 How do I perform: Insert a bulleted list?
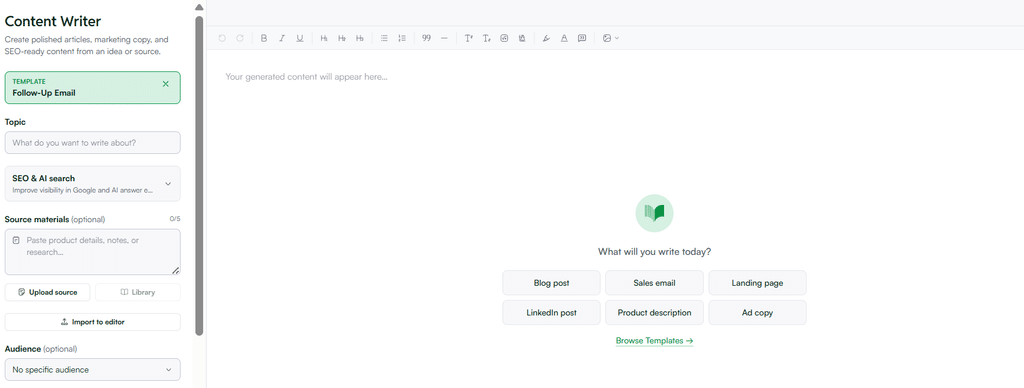[384, 39]
